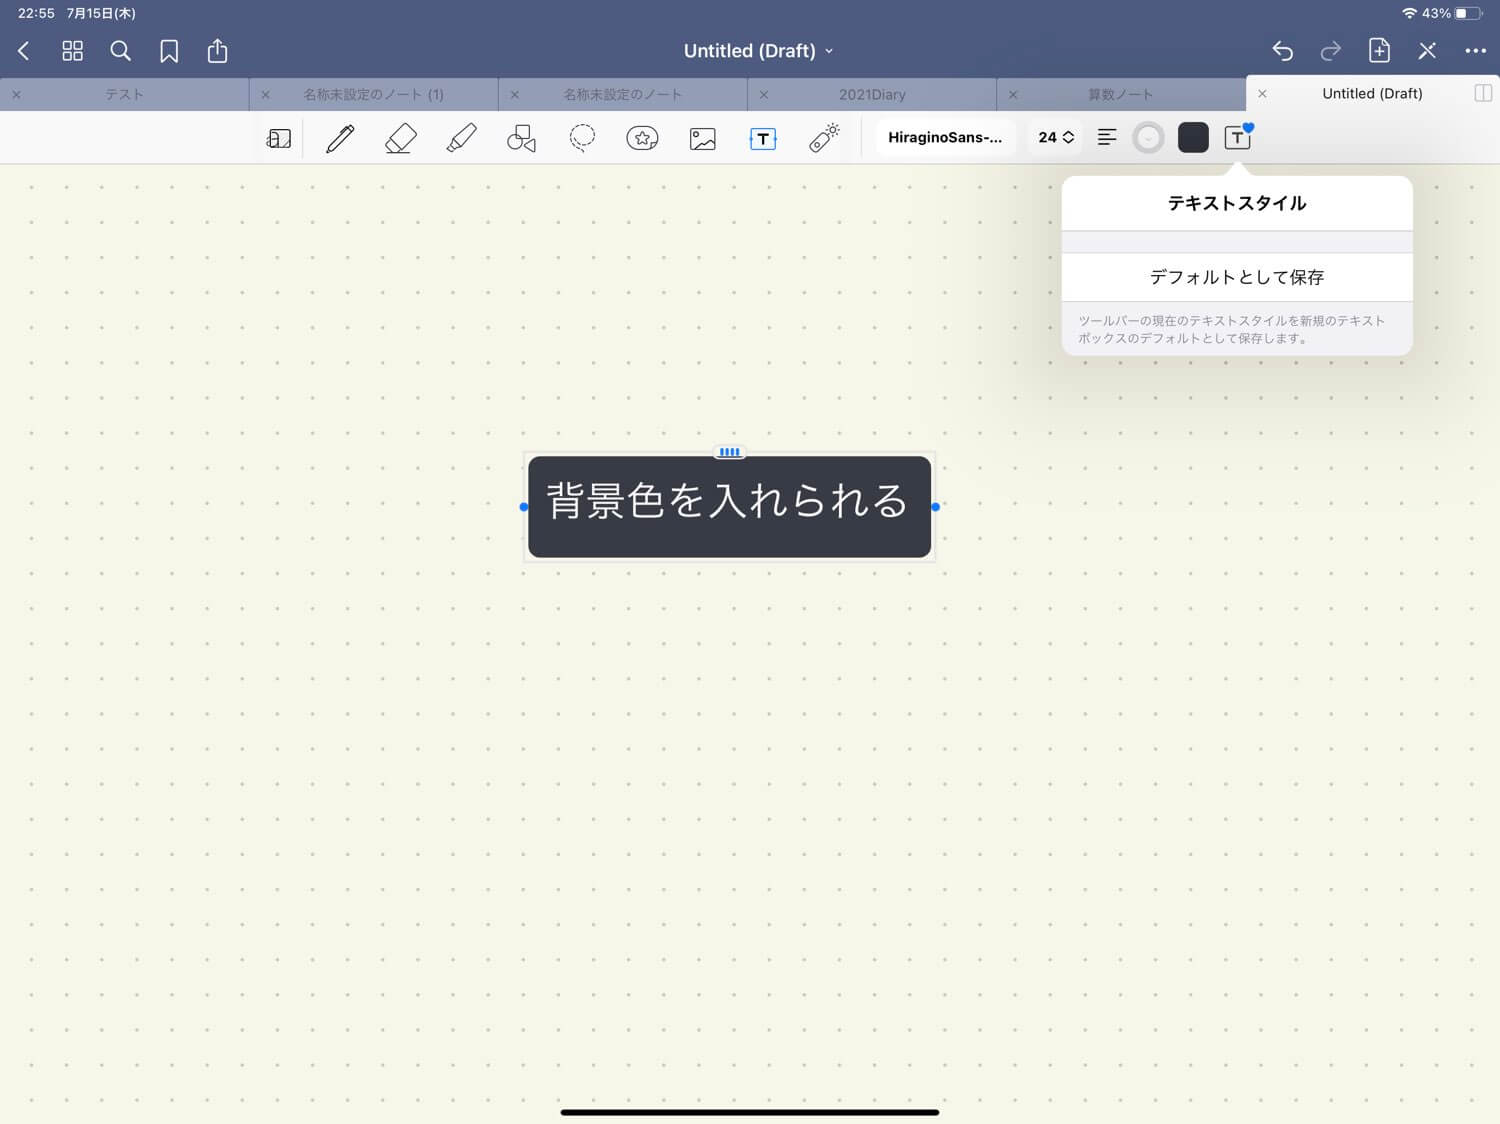Open the HiraginoSans font picker
Image resolution: width=1500 pixels, height=1124 pixels.
click(945, 137)
